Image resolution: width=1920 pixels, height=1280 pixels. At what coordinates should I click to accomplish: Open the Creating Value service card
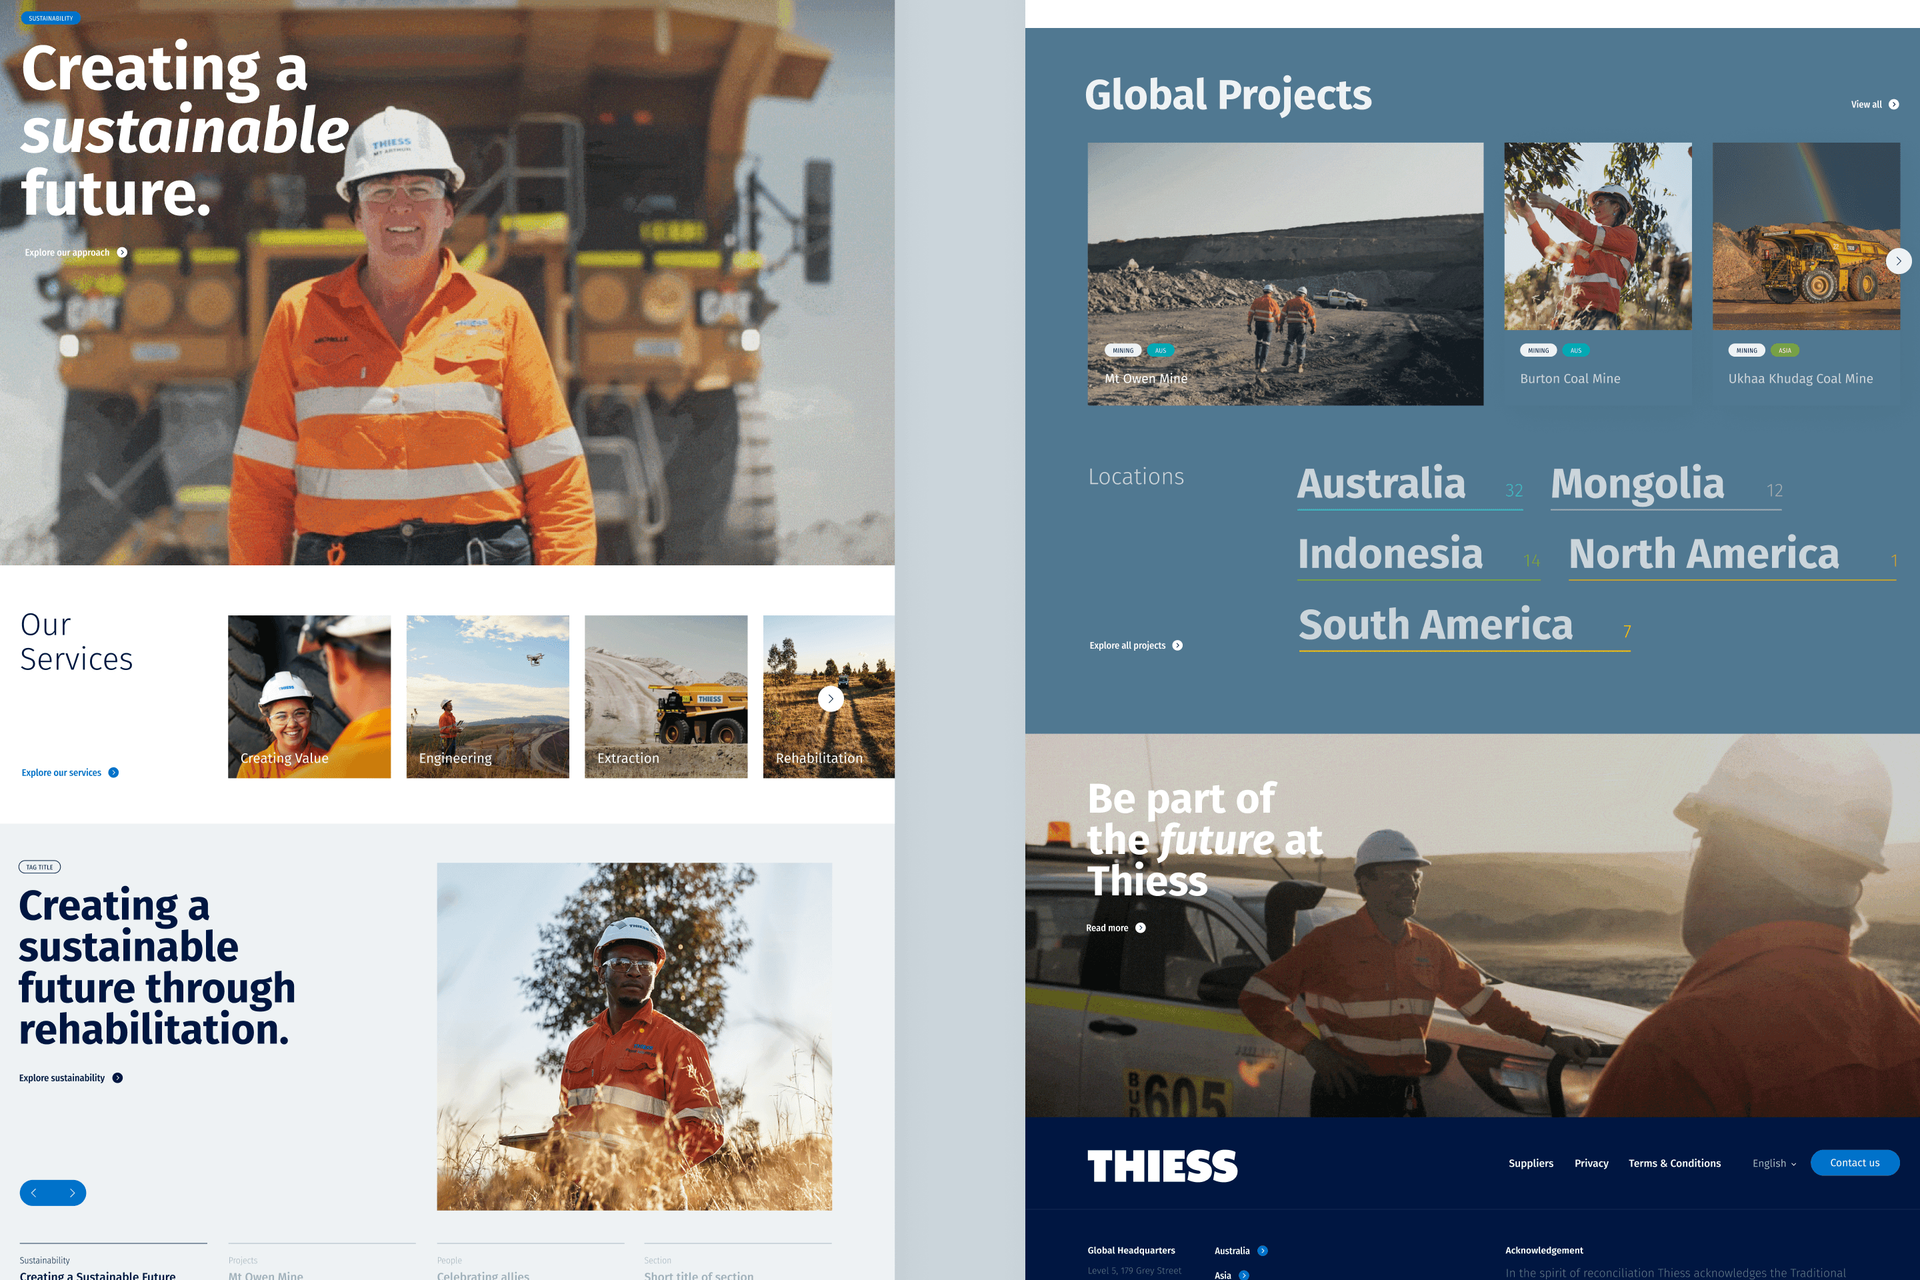tap(309, 697)
